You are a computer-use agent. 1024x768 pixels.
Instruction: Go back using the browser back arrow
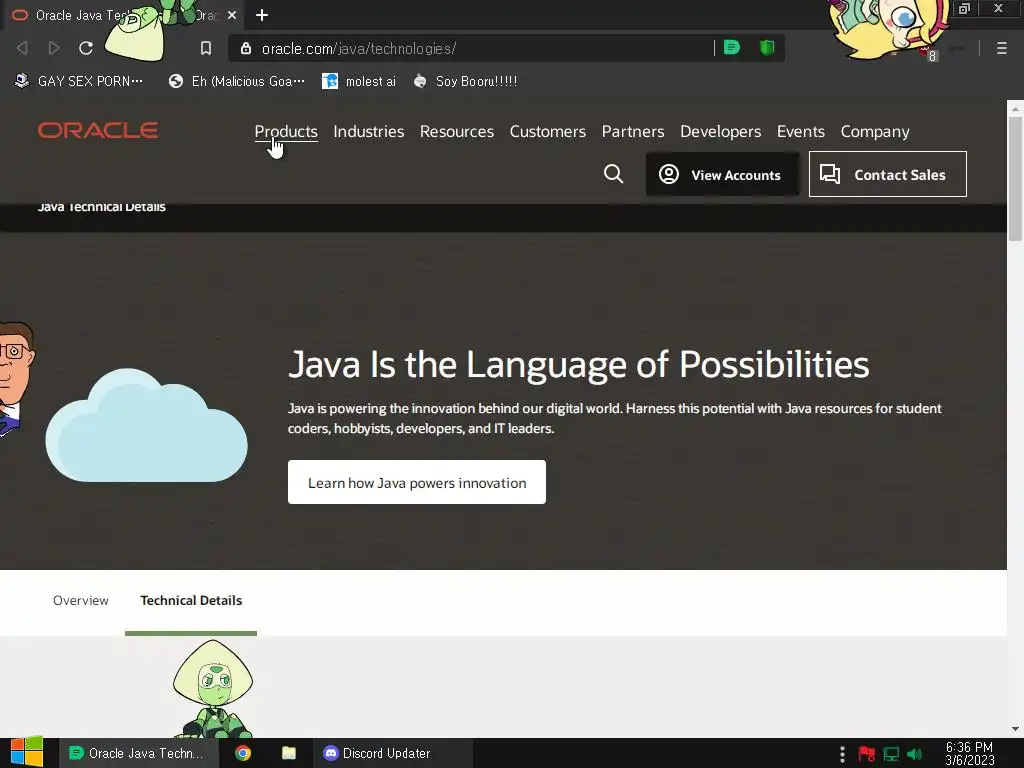(x=22, y=48)
